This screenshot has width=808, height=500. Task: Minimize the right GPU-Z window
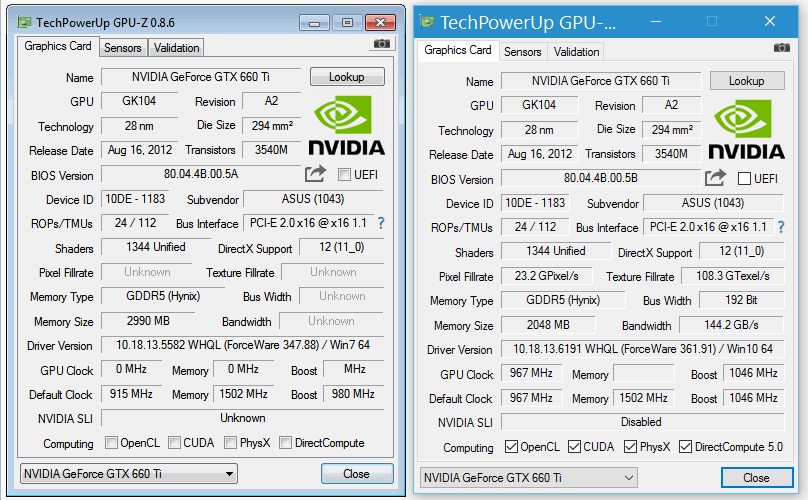(656, 22)
